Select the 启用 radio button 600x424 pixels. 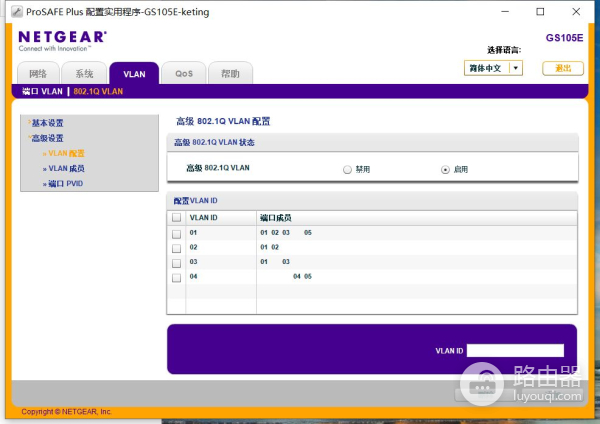(x=445, y=170)
